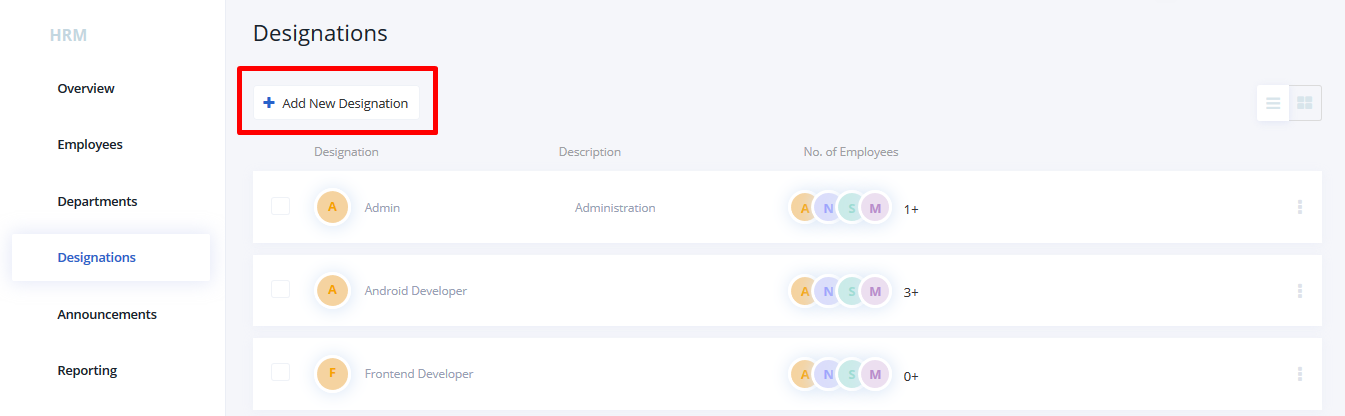1345x416 pixels.
Task: Click employee avatar M in Android Developer row
Action: (x=875, y=291)
